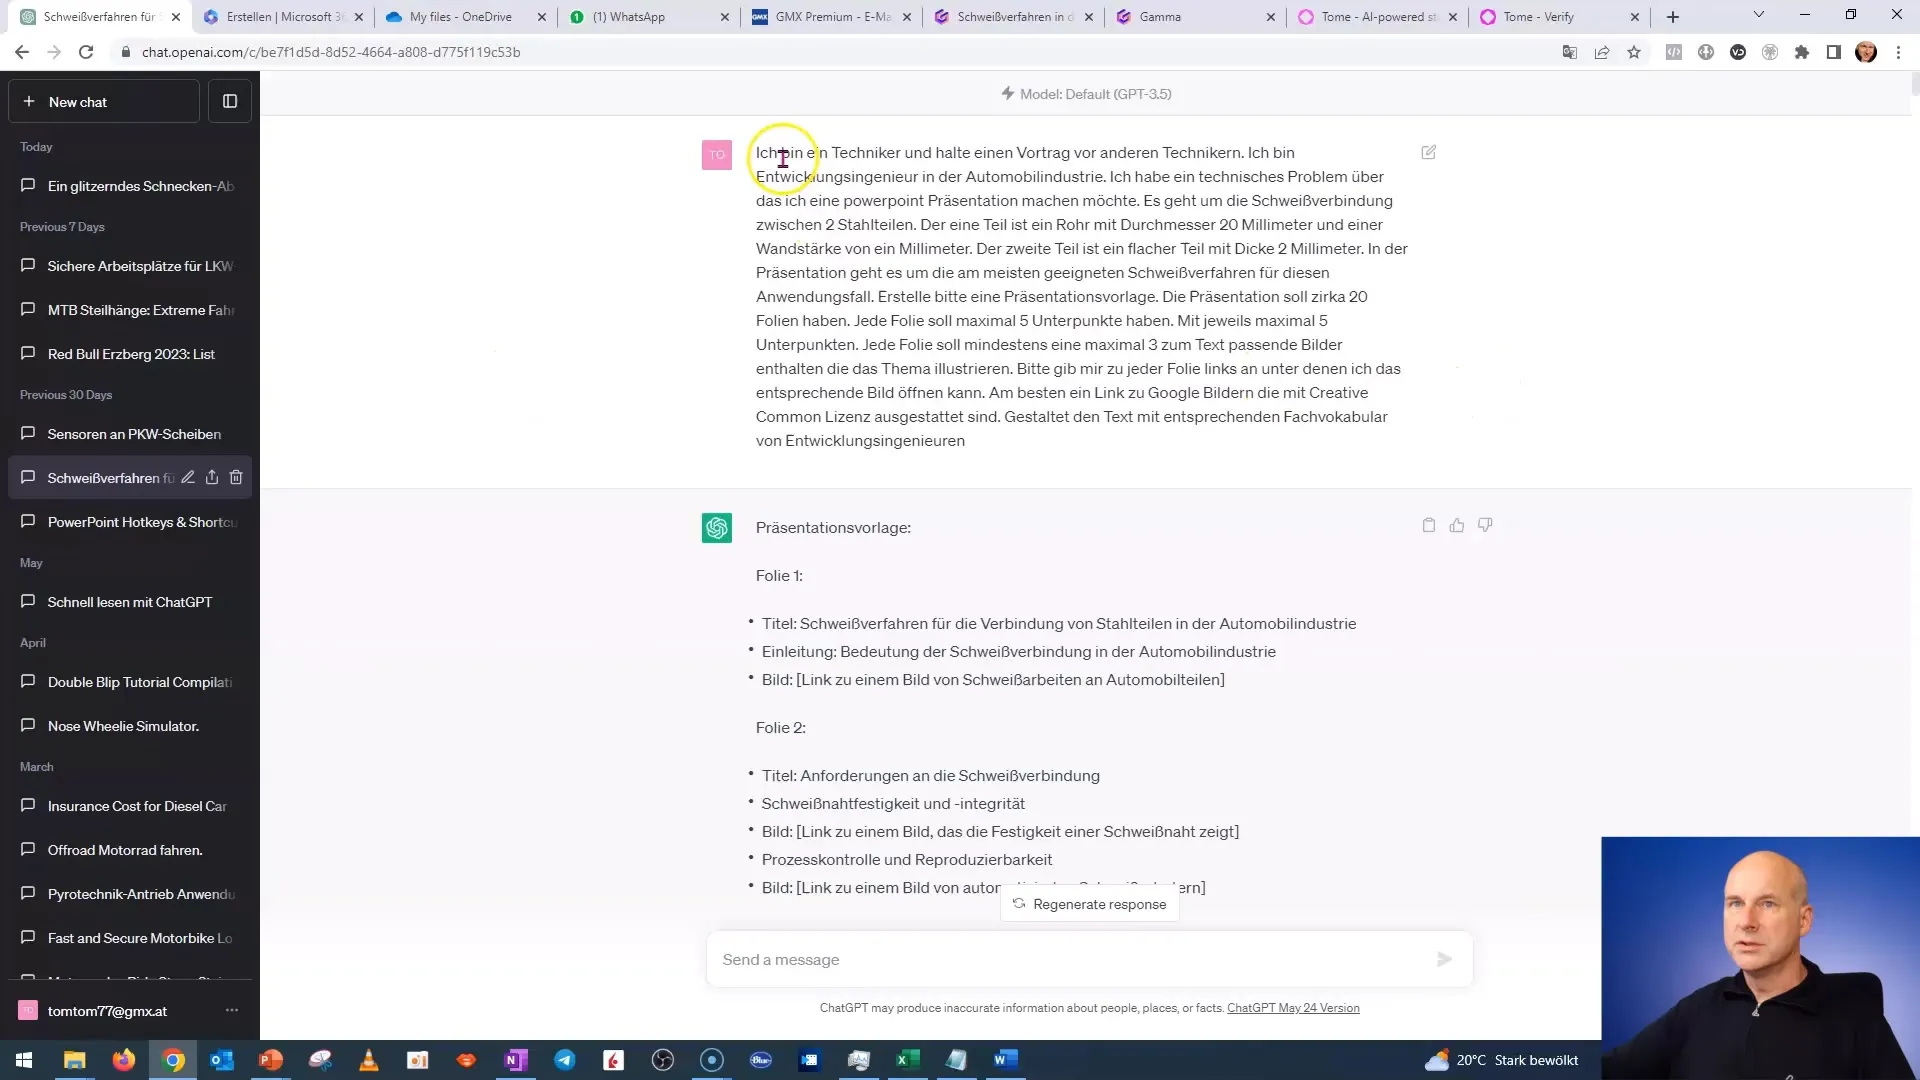This screenshot has width=1920, height=1080.
Task: Toggle sidebar collapse with panel icon
Action: point(229,102)
